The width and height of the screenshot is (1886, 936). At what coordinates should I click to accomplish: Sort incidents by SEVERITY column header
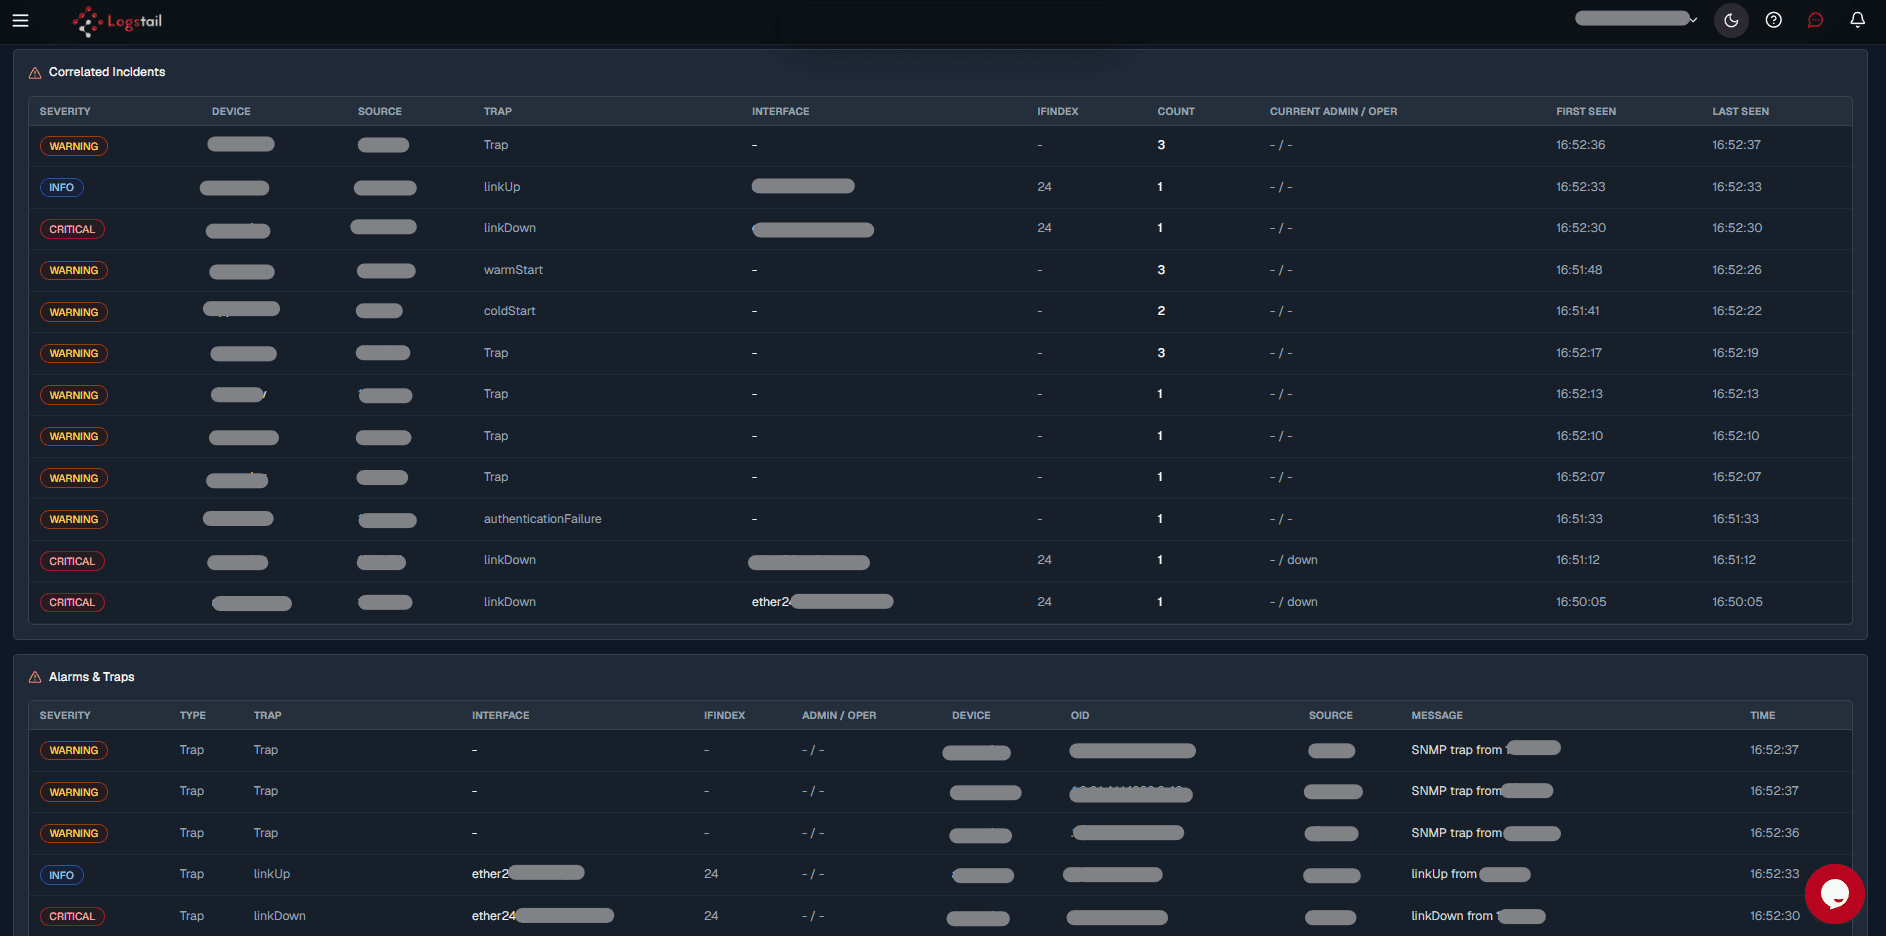coord(65,111)
